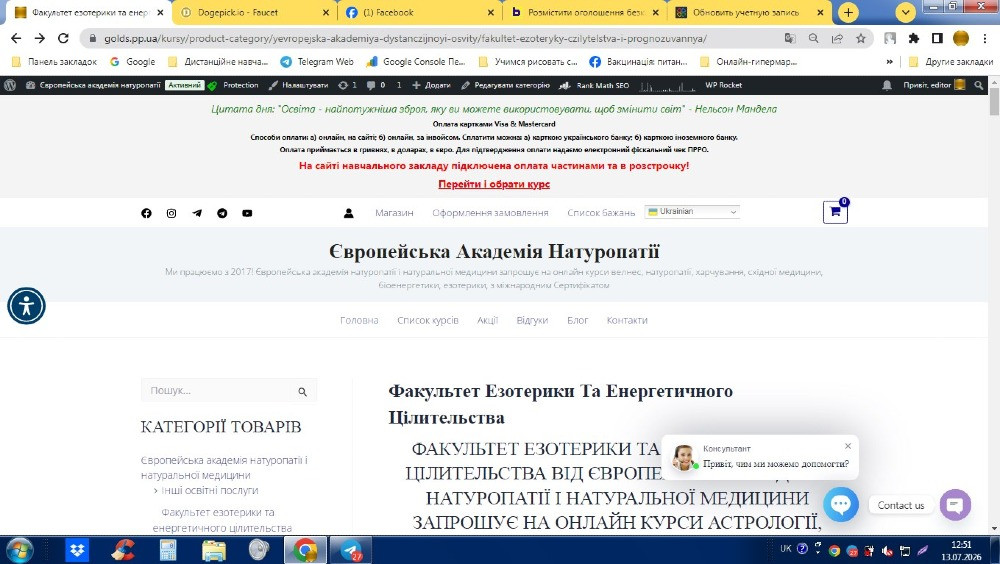Open the Instagram social icon in header
This screenshot has height=564, width=1000.
172,213
